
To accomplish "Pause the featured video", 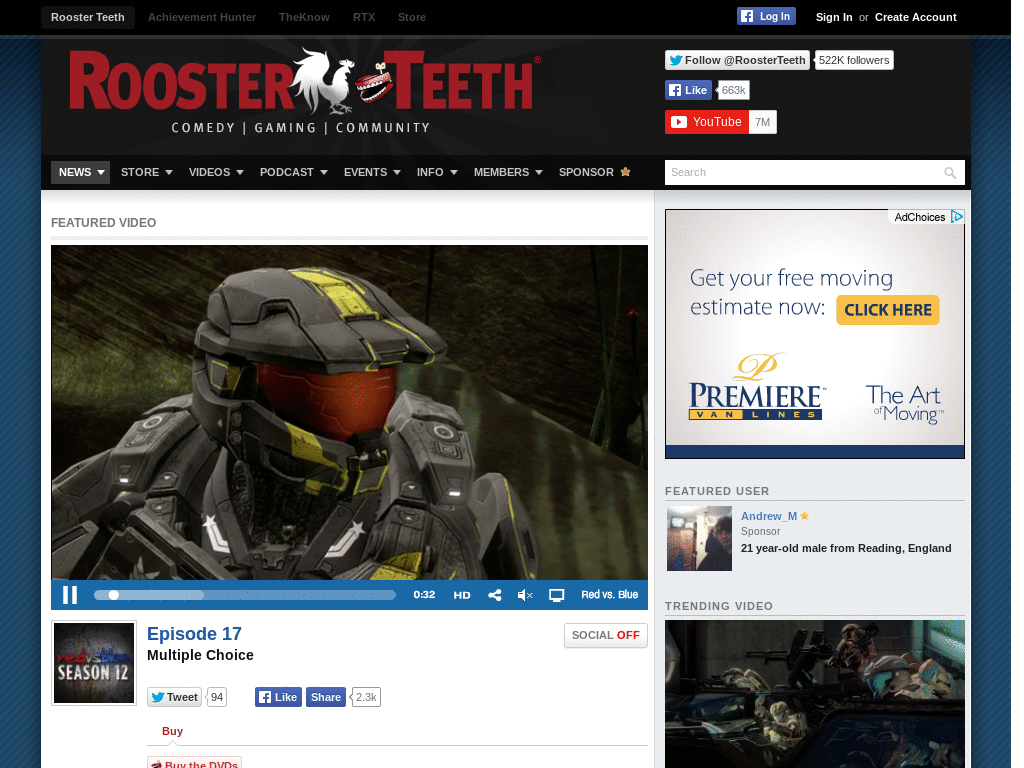I will click(x=70, y=595).
